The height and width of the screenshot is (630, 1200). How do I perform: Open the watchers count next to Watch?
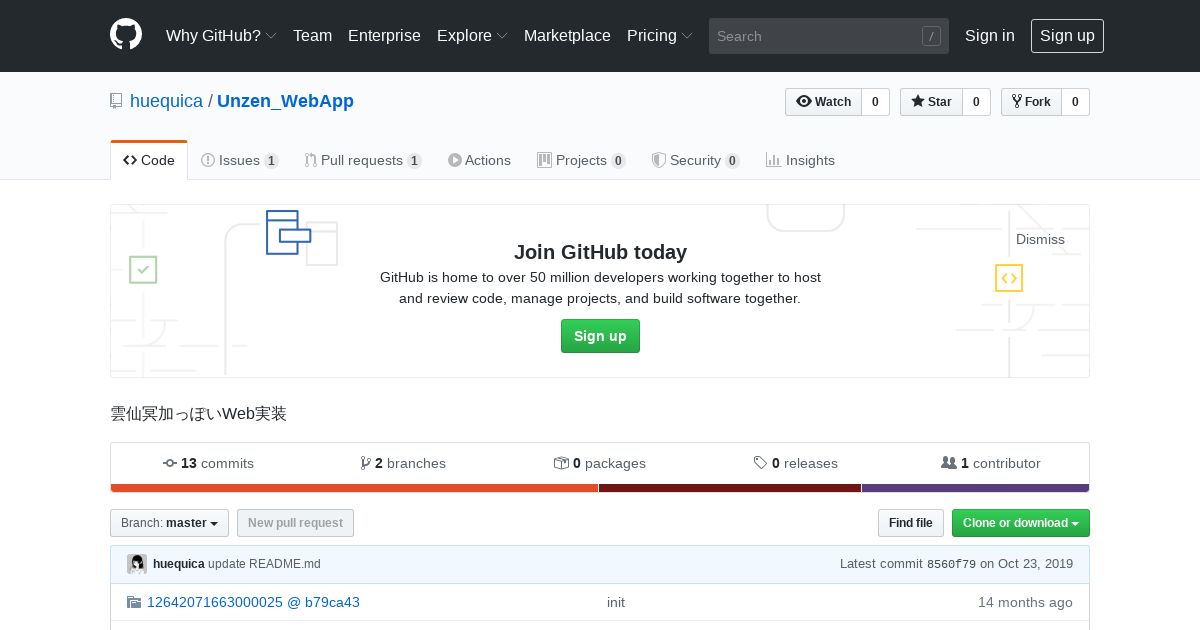[x=875, y=102]
